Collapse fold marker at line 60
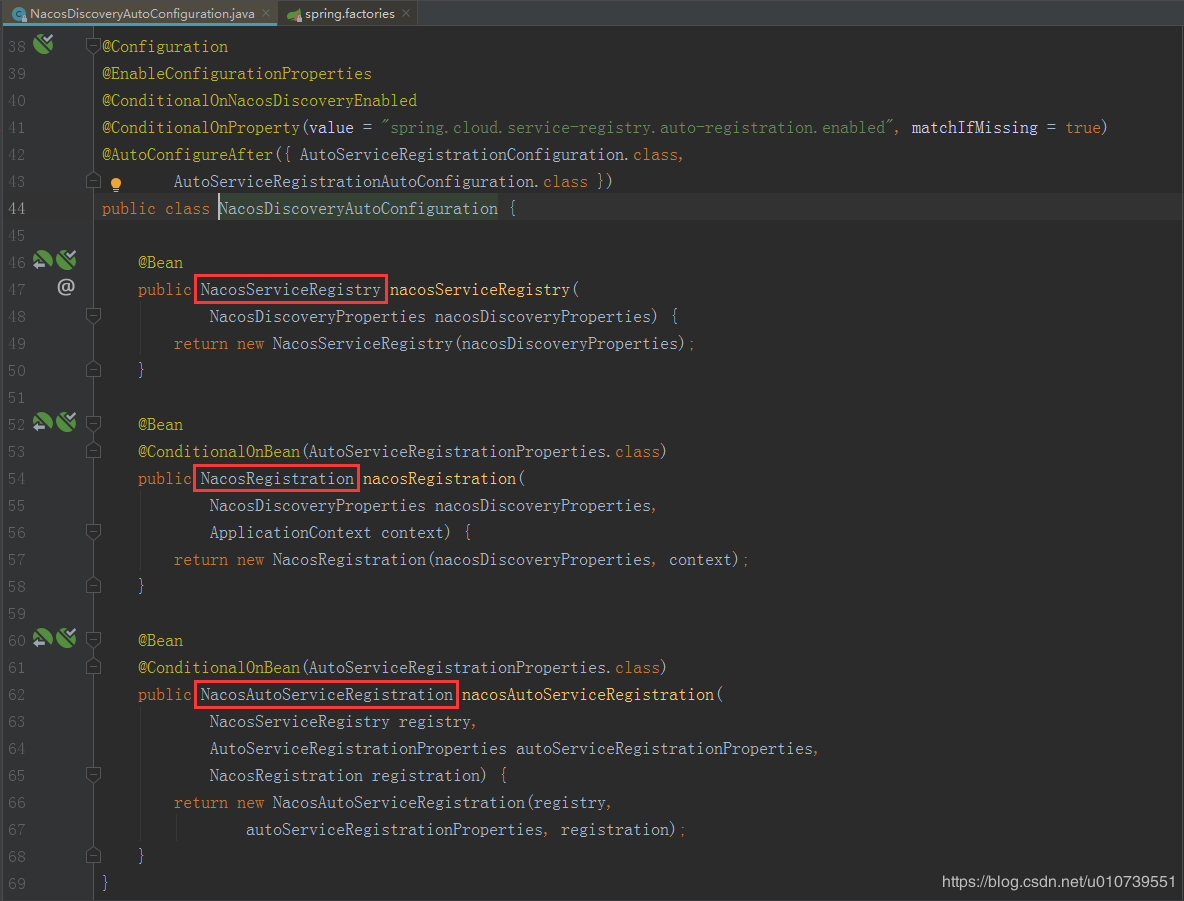 click(93, 640)
